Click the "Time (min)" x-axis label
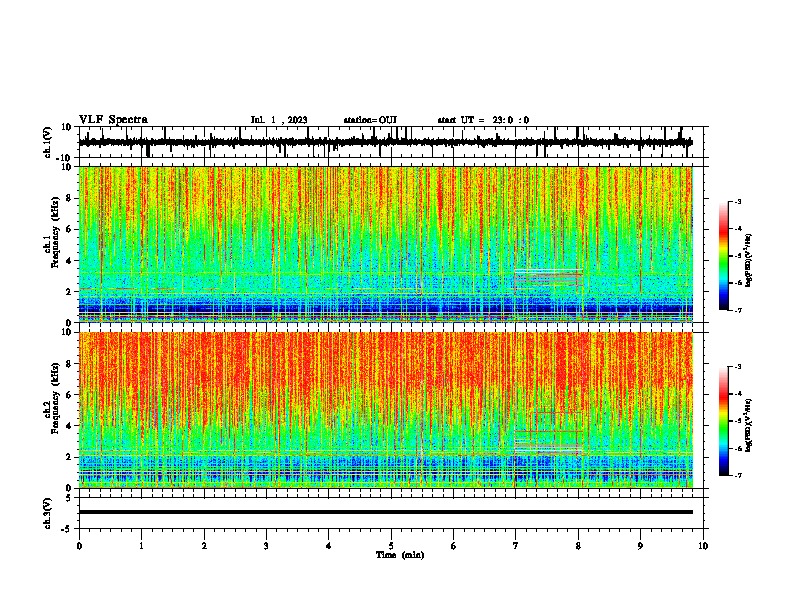 coord(400,555)
